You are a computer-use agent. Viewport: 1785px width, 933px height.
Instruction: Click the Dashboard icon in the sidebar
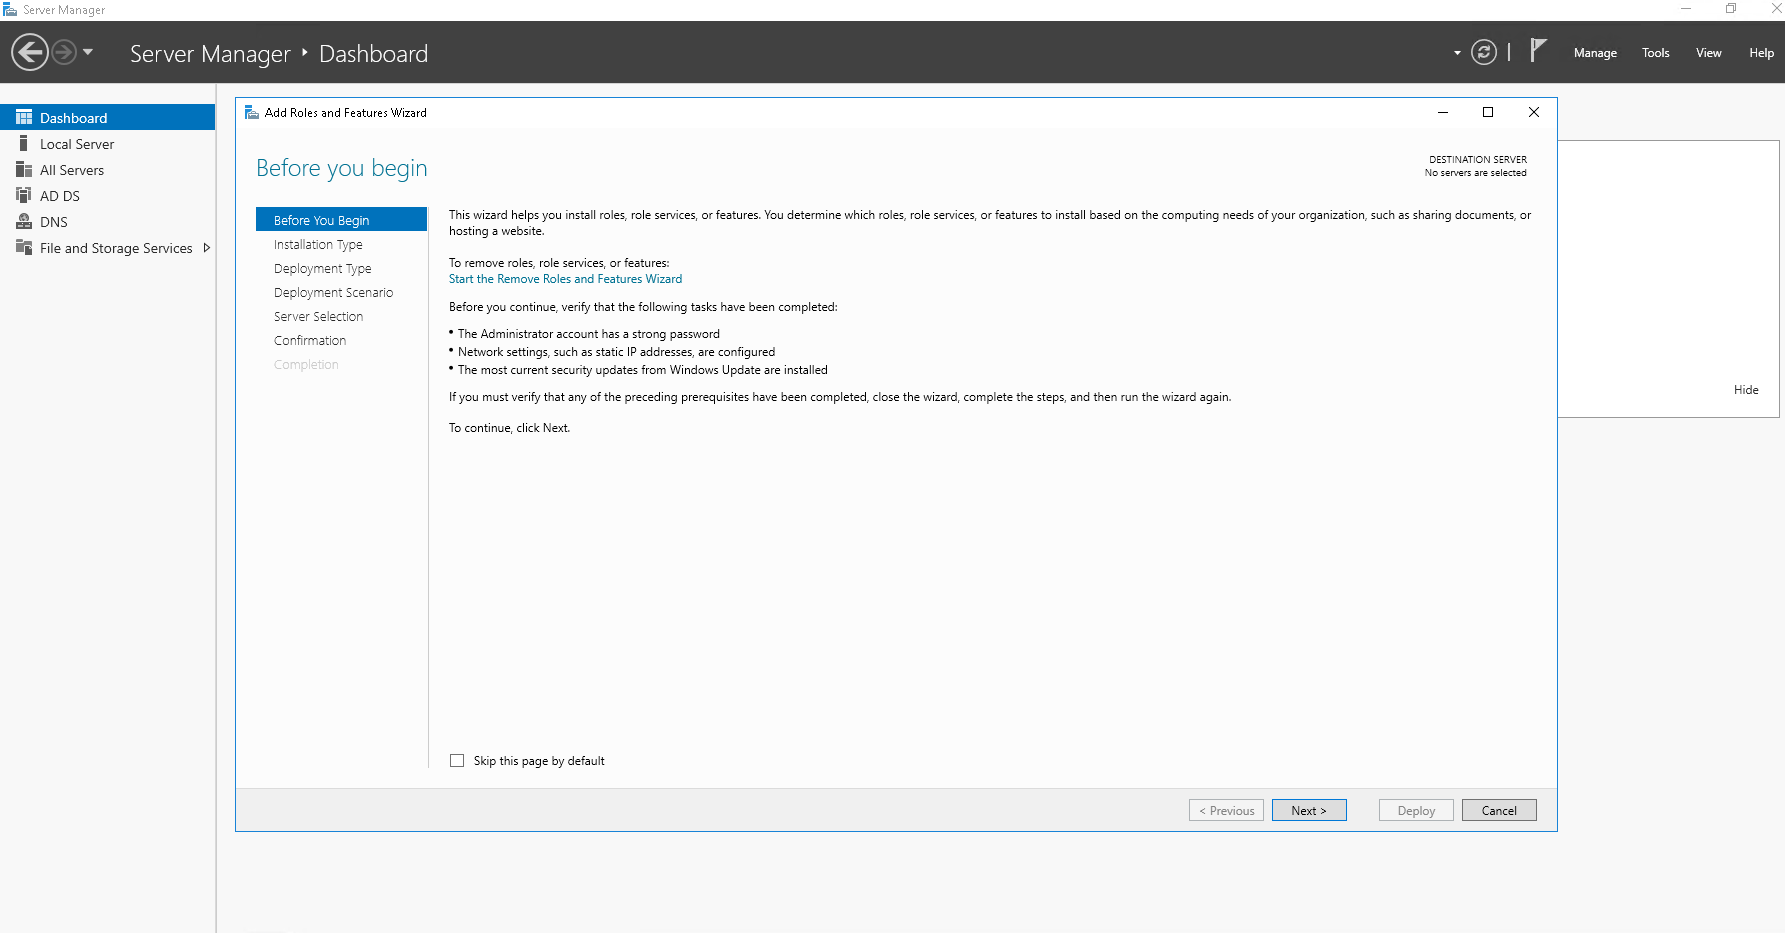[24, 117]
